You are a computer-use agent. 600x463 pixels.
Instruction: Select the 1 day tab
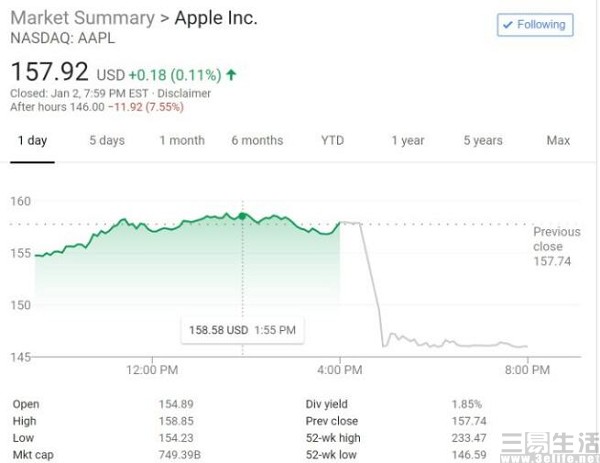click(32, 141)
